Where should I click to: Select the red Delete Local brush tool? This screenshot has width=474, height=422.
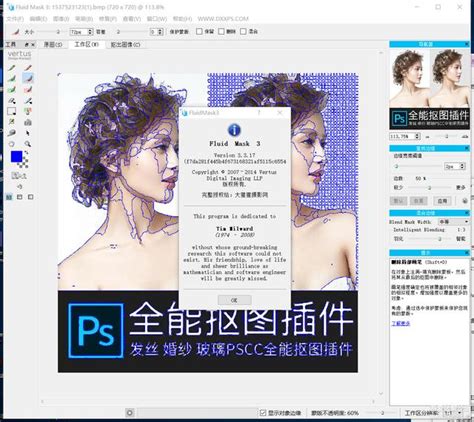tap(28, 68)
